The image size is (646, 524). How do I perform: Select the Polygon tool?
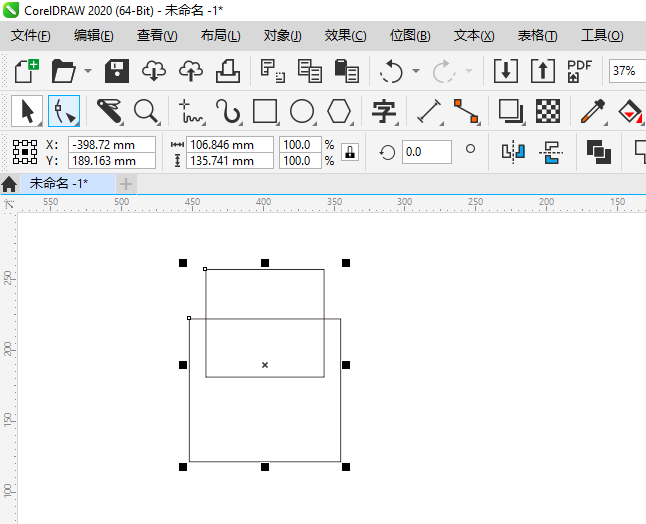coord(339,111)
